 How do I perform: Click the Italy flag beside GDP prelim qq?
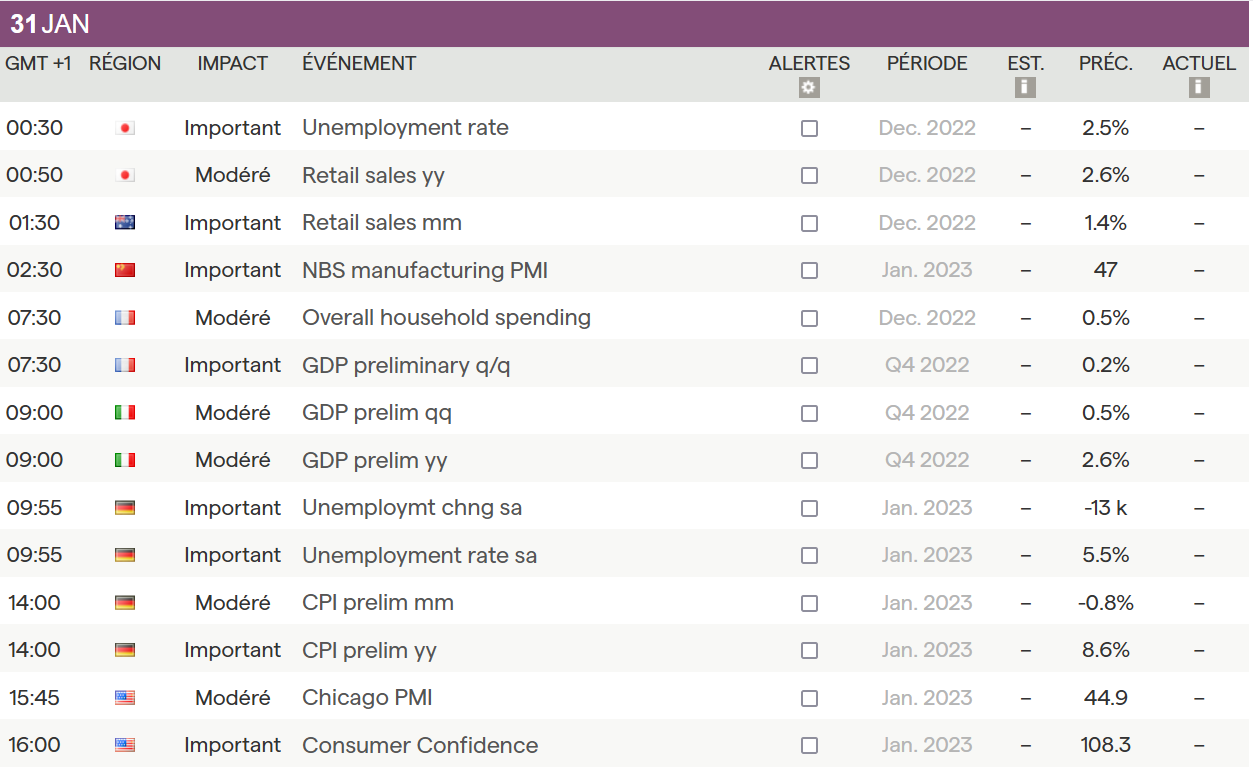(x=125, y=413)
